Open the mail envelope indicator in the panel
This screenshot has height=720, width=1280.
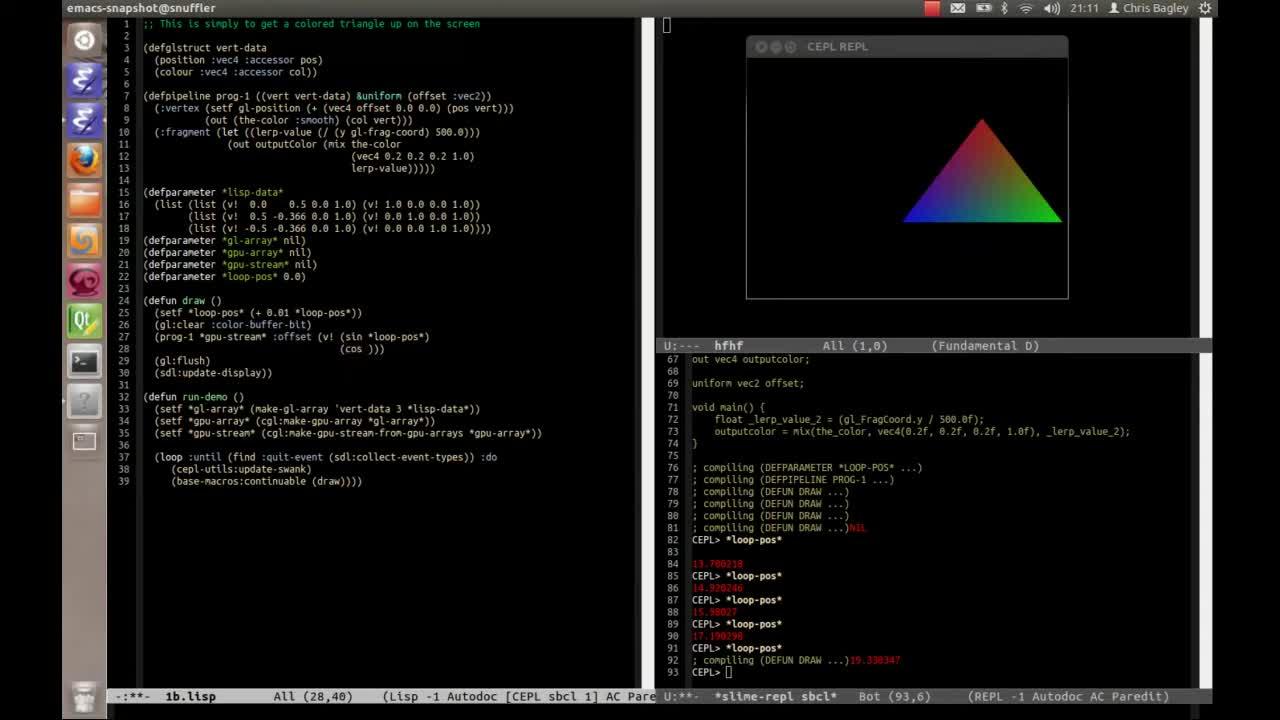tap(957, 8)
